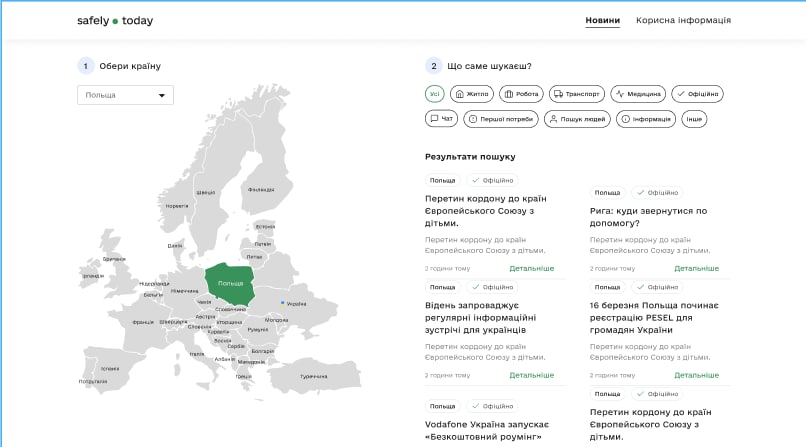Image resolution: width=806 pixels, height=447 pixels.
Task: Toggle the Інше filter chip
Action: (694, 119)
